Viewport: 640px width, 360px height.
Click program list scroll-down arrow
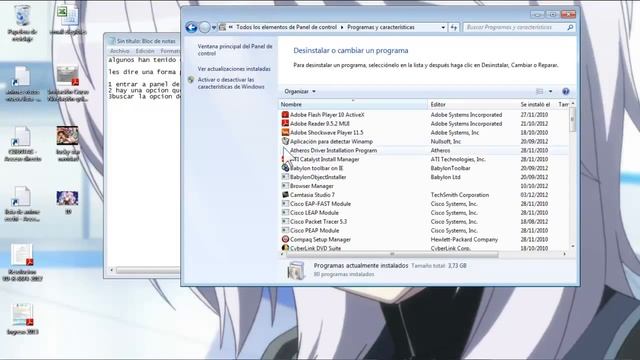572,247
